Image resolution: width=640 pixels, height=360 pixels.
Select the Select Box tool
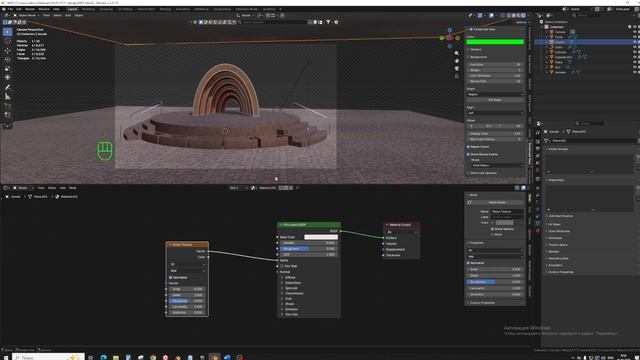point(7,31)
